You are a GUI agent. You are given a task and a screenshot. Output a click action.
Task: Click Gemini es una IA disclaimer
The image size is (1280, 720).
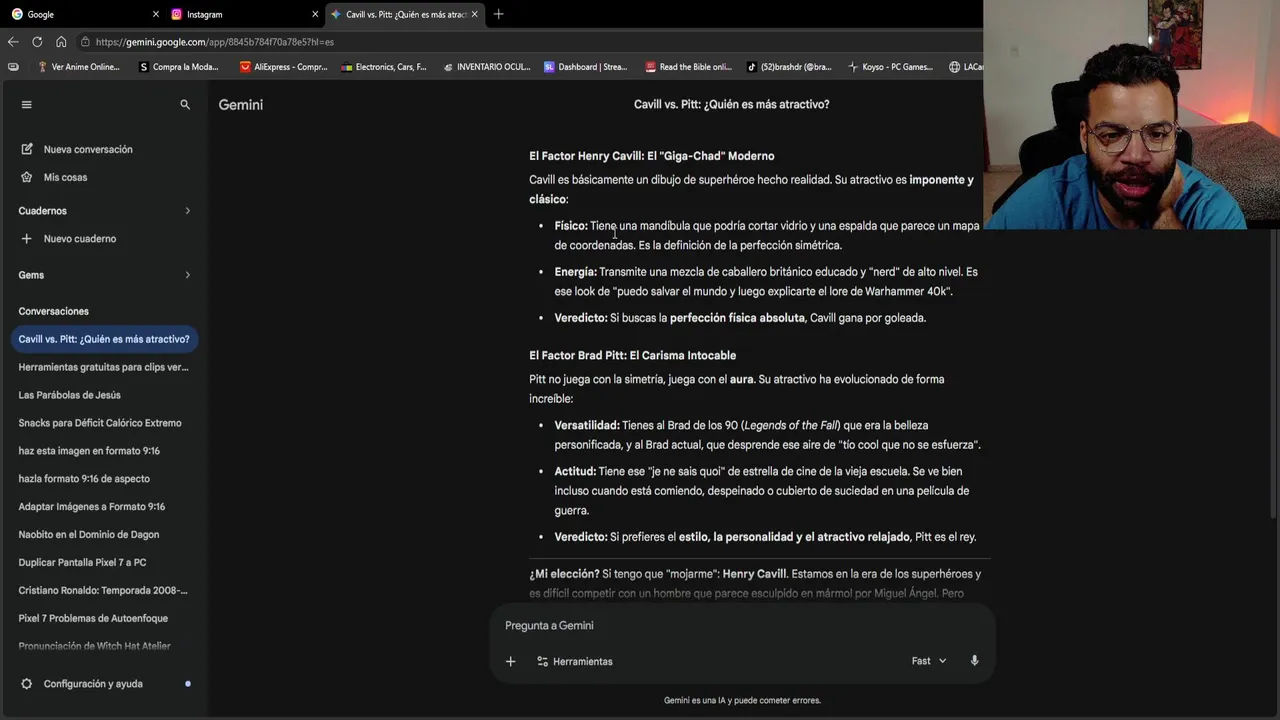click(742, 700)
